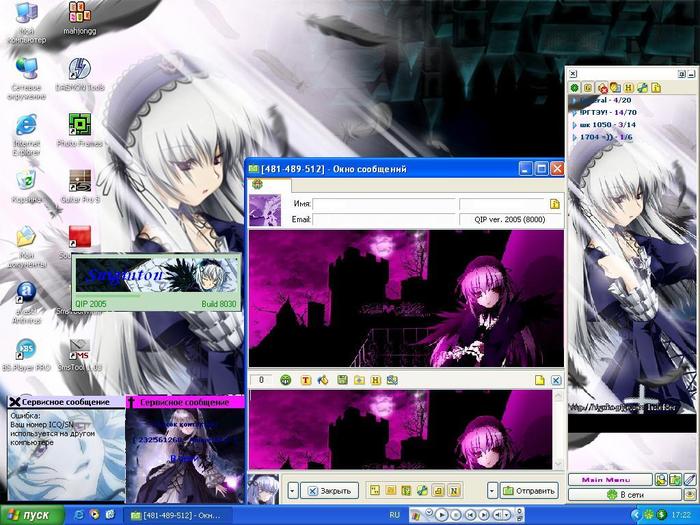Click the second yellow square icon bottom toolbar

tap(391, 491)
